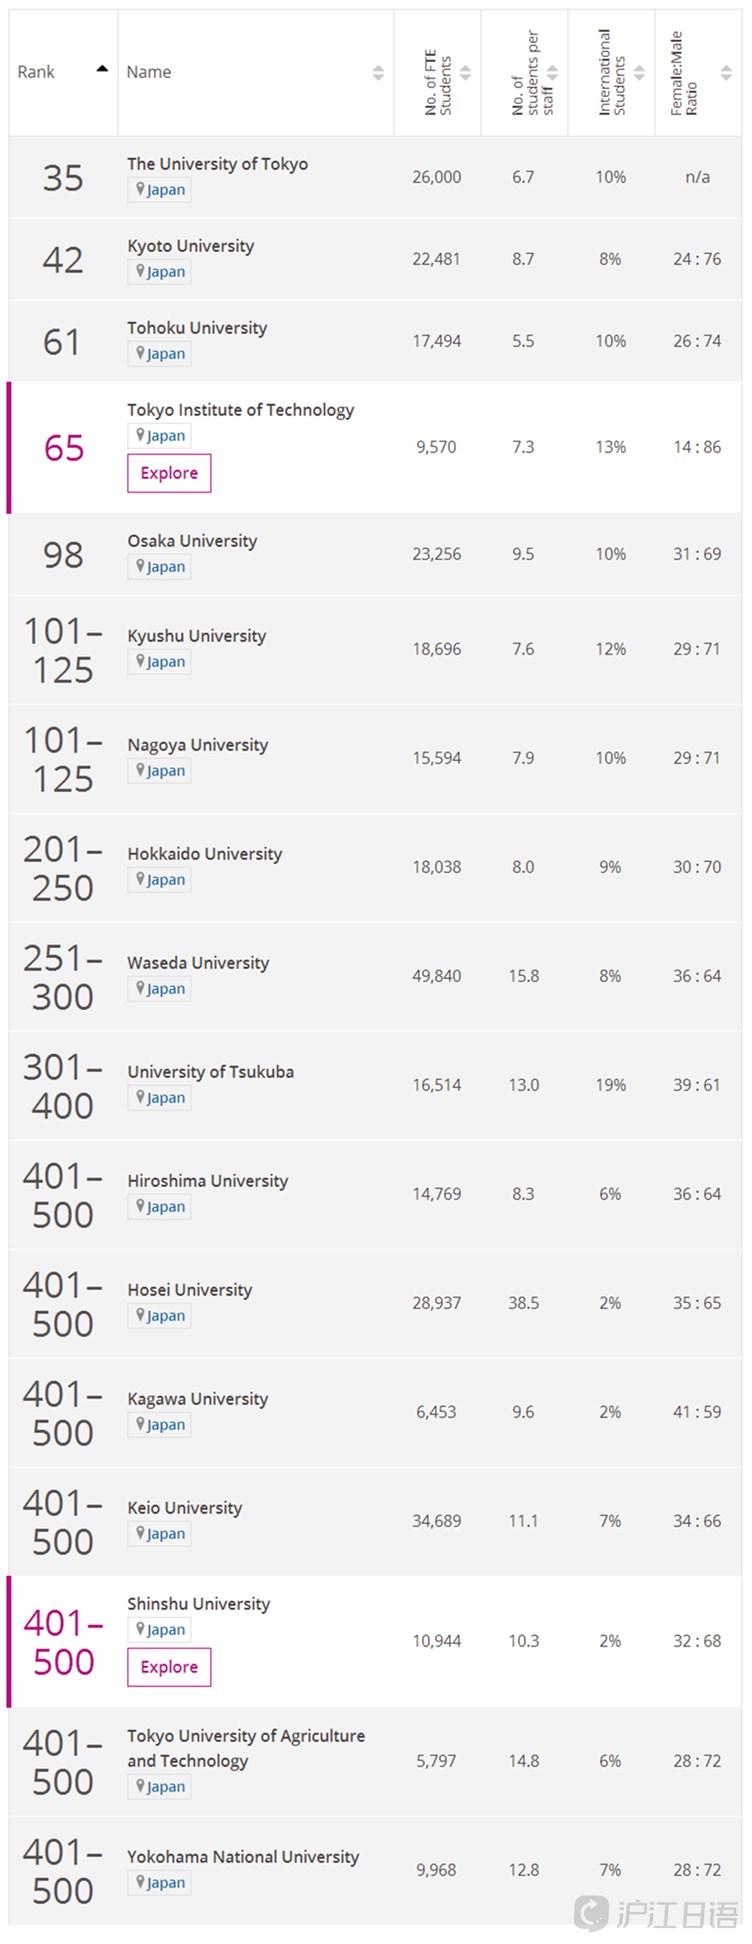The image size is (752, 1944).
Task: Click Explore button under Shinshu University
Action: pos(169,1667)
